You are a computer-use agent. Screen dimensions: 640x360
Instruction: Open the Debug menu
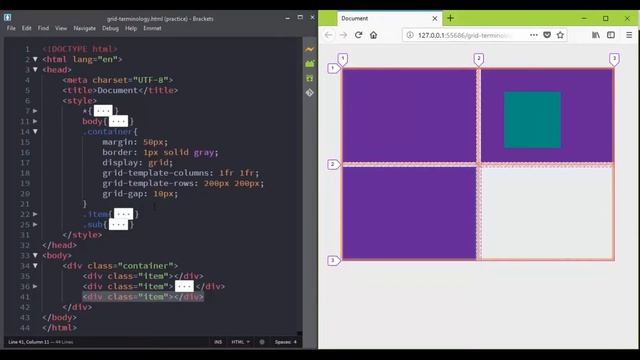[x=110, y=28]
